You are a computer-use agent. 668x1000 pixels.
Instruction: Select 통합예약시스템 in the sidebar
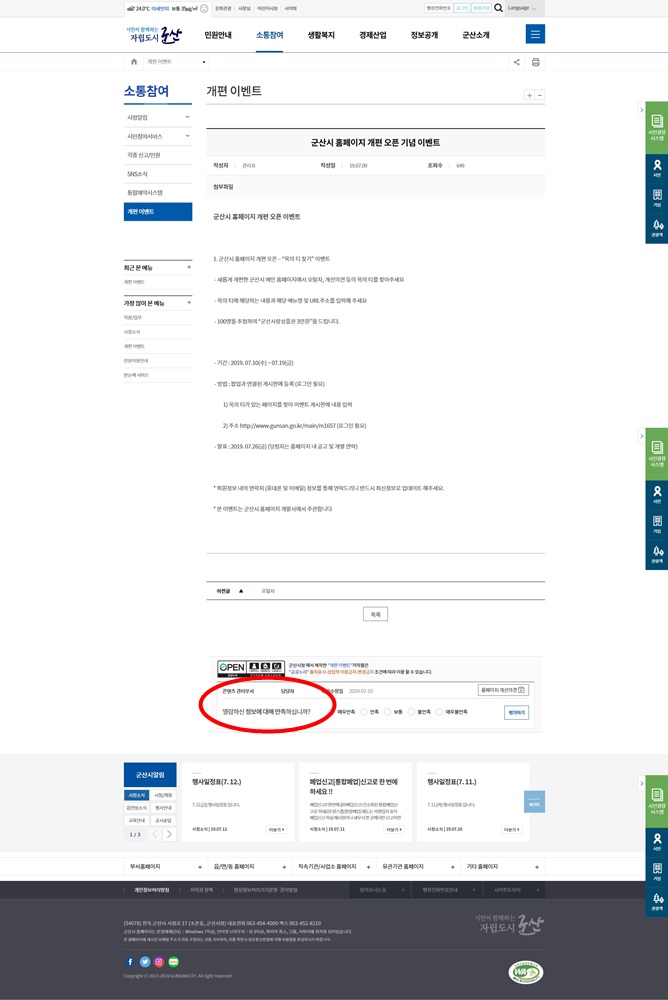157,192
